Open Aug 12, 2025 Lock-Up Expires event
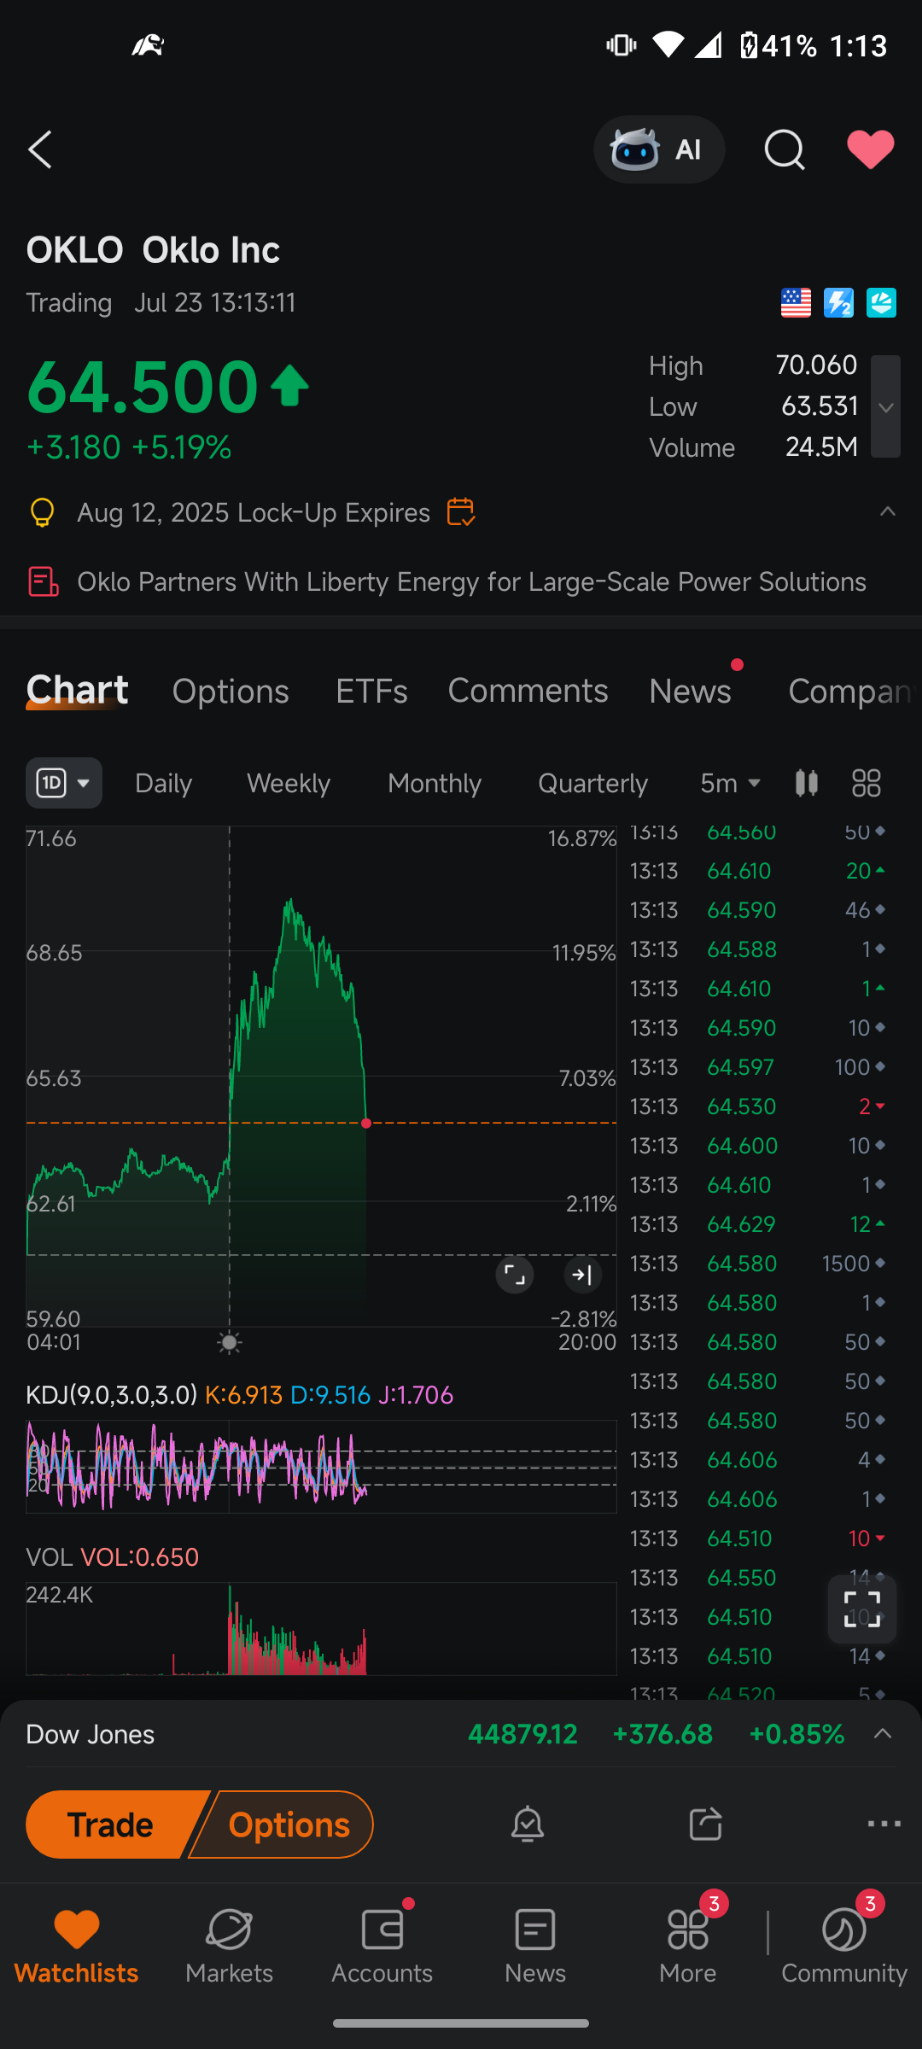Screen dimensions: 922x2049 tap(254, 513)
